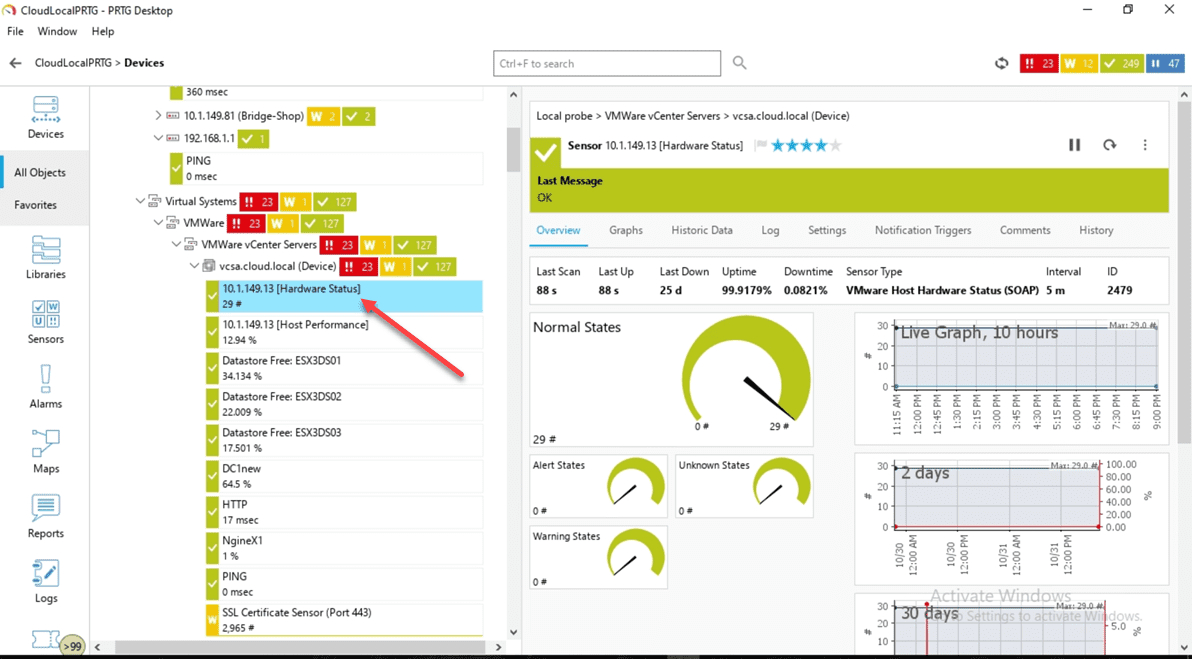This screenshot has width=1192, height=659.
Task: Open the Sensors section
Action: click(x=46, y=322)
